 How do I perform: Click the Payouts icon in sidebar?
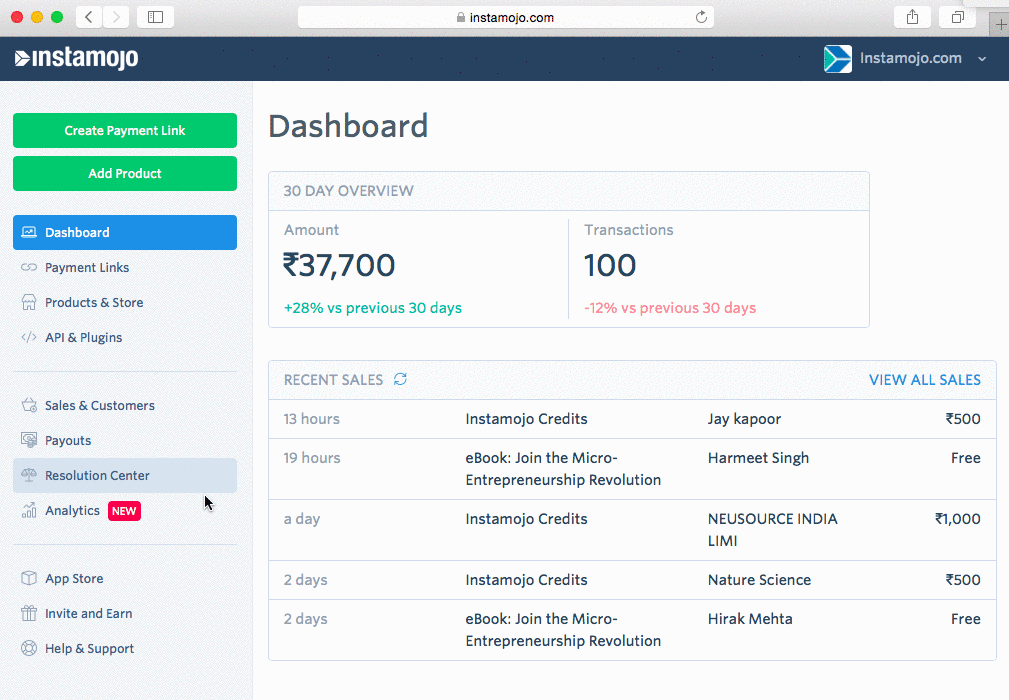(29, 441)
